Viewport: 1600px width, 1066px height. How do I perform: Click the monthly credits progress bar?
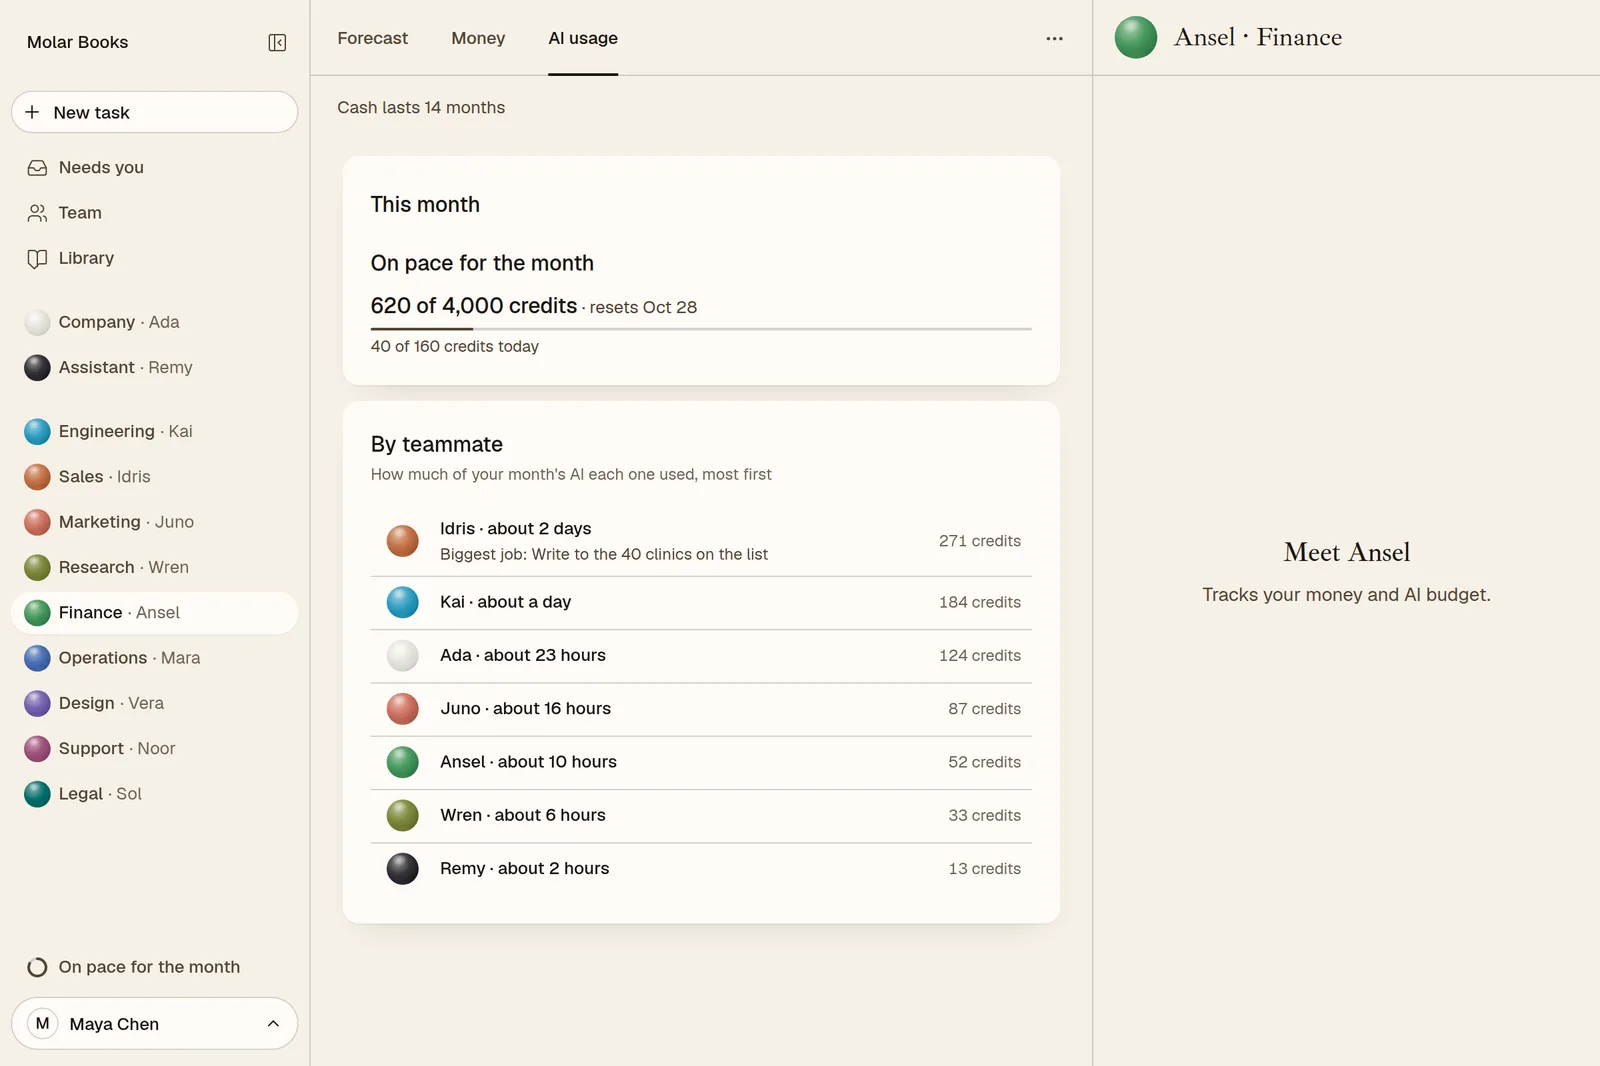coord(701,328)
